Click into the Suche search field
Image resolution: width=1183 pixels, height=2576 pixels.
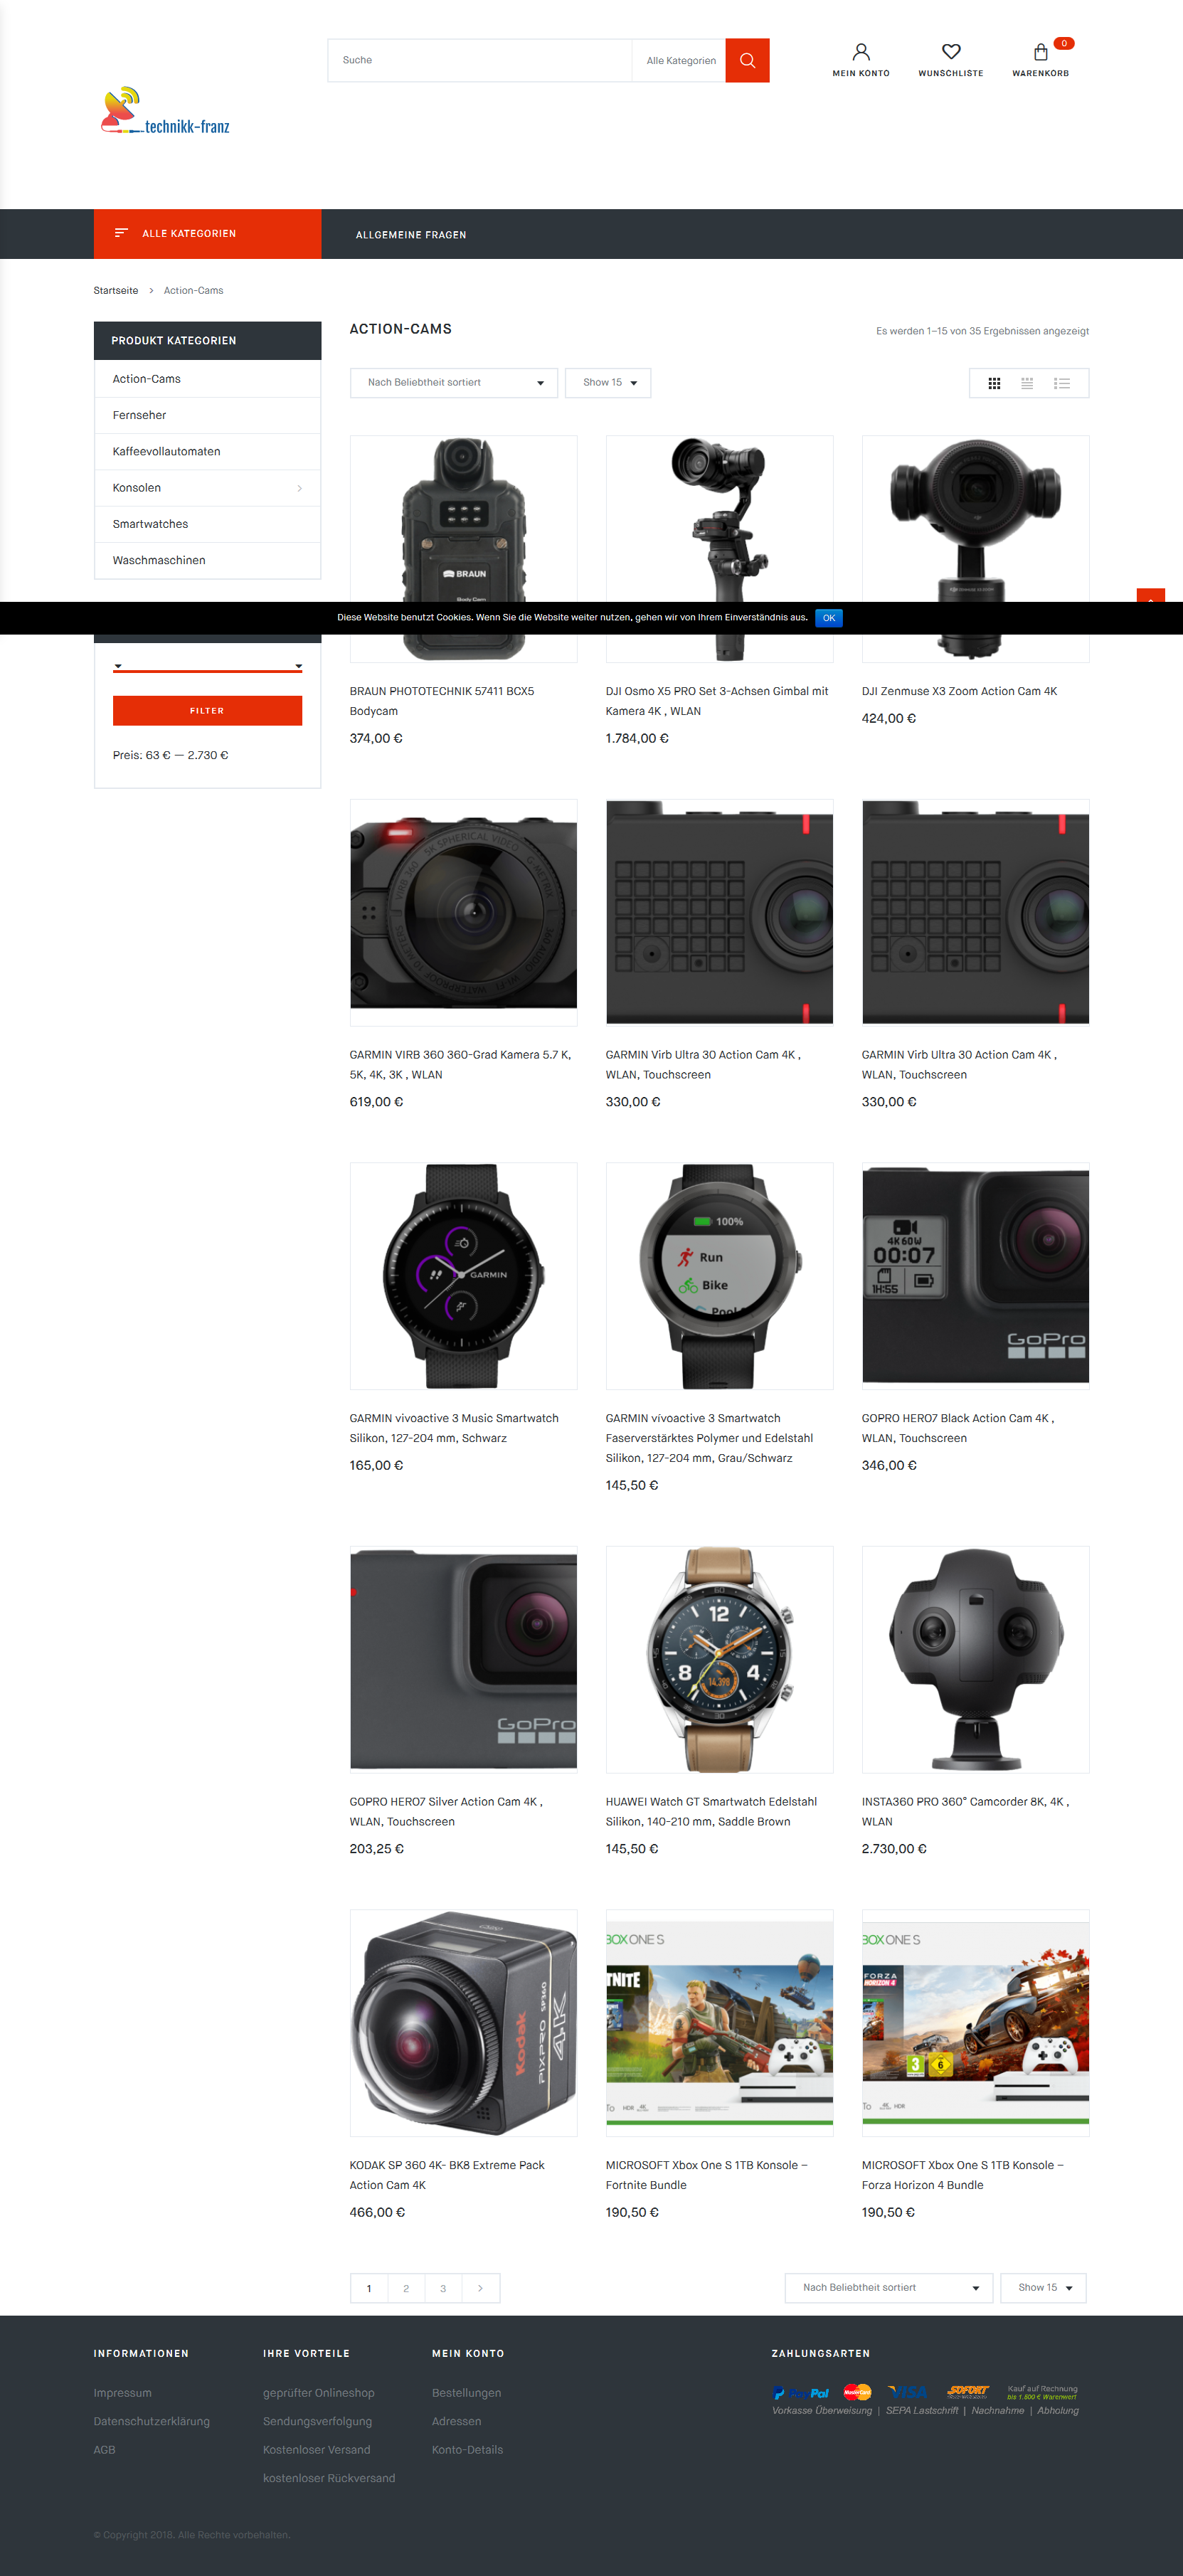[479, 61]
